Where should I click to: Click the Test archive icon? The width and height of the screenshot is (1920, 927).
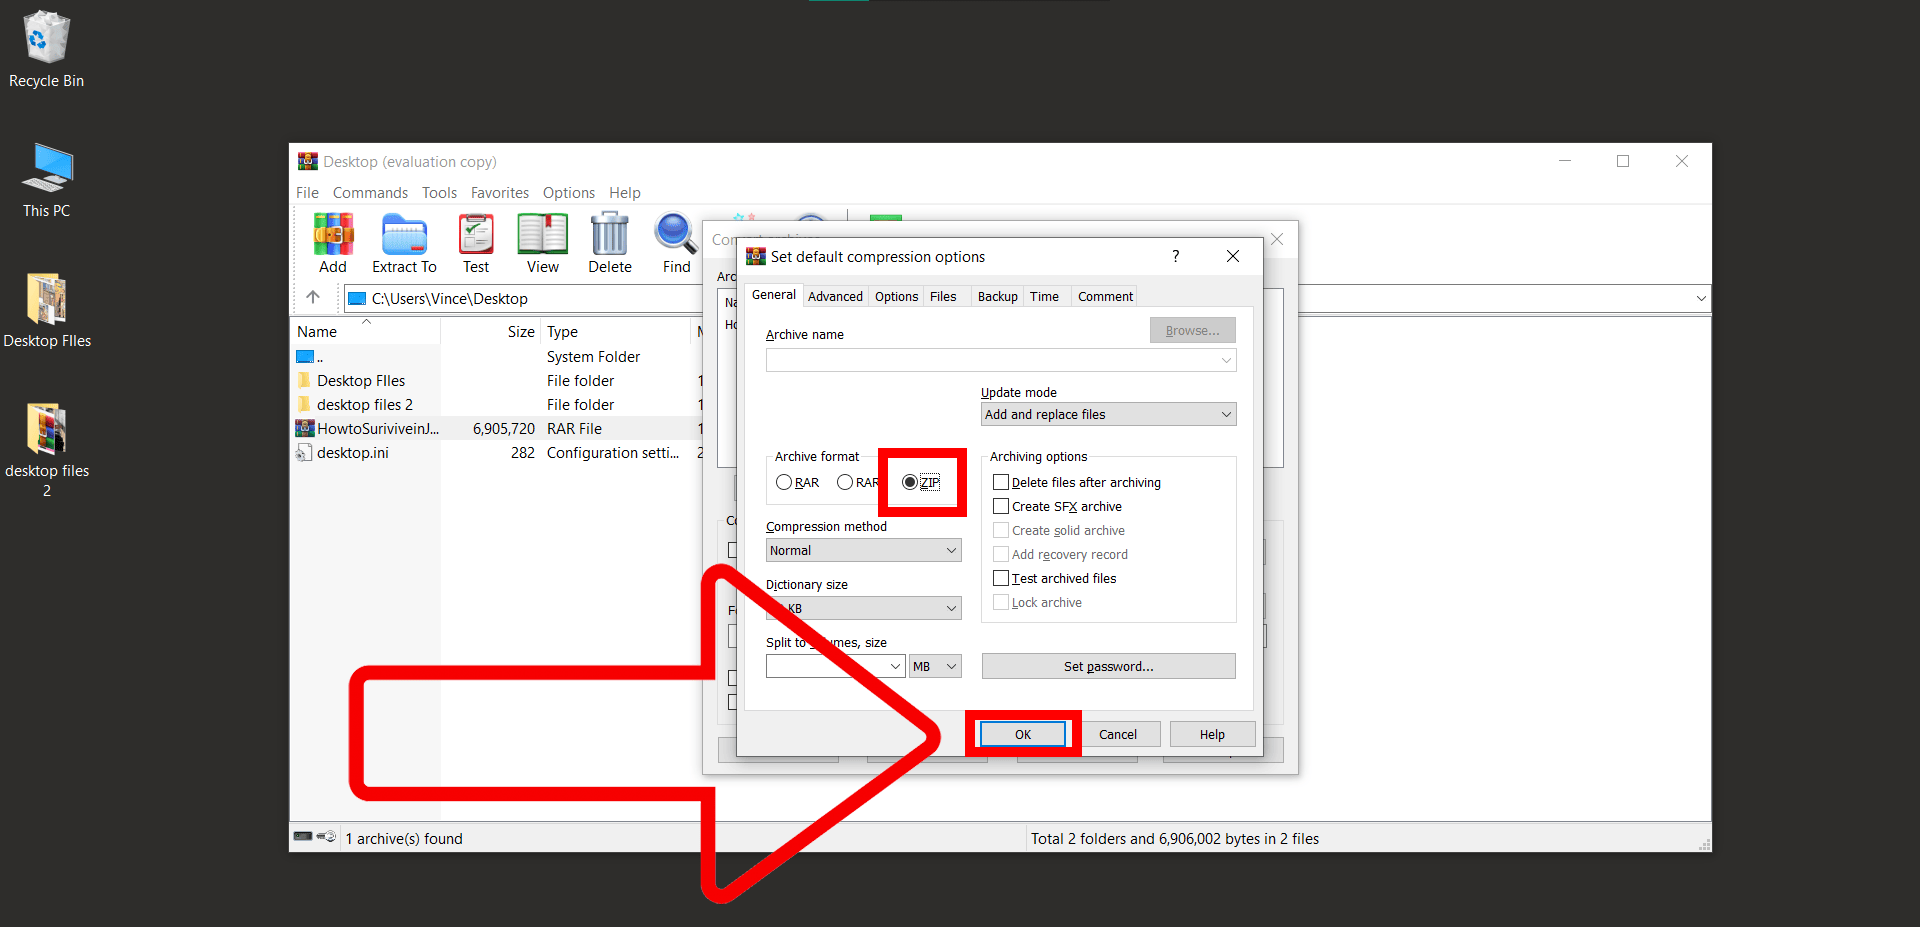(x=475, y=243)
